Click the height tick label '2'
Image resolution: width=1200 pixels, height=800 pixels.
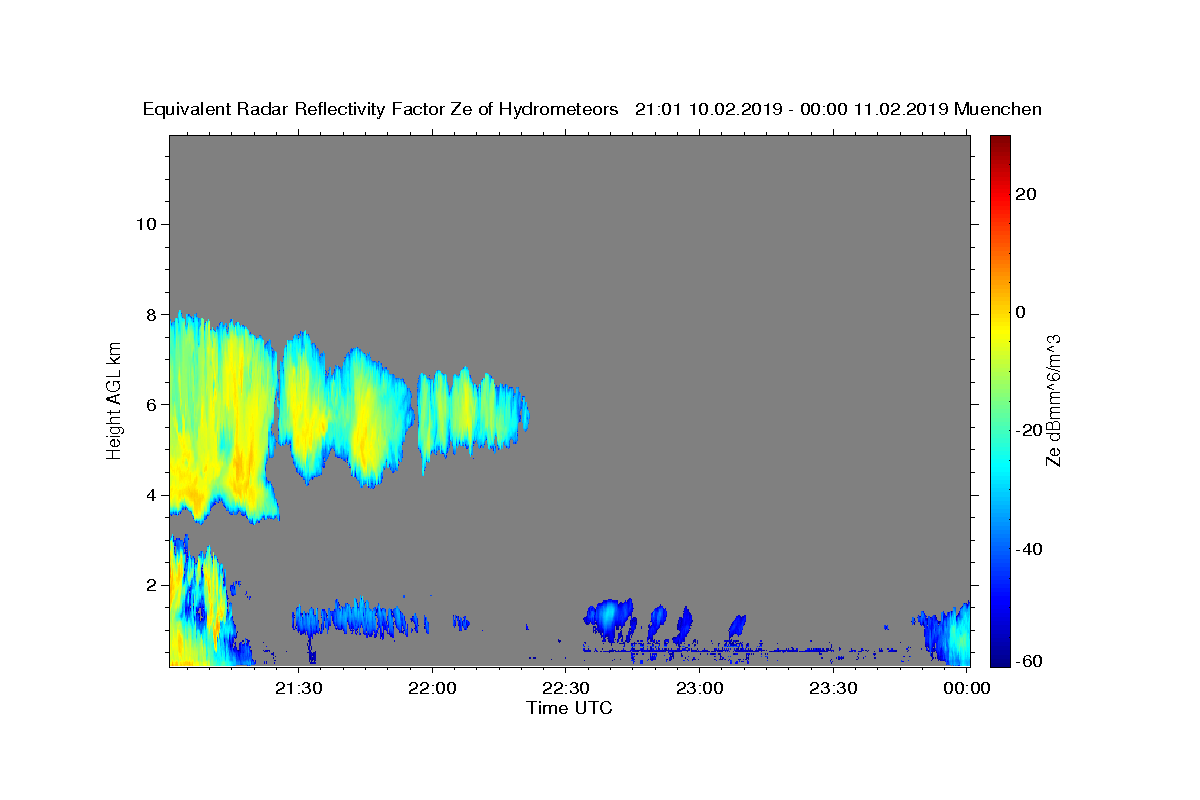151,585
